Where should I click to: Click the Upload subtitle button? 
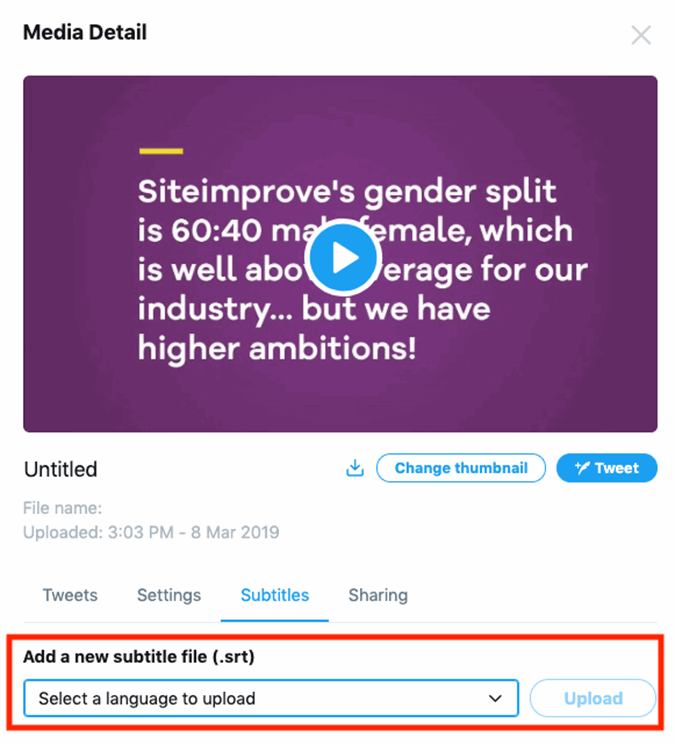pos(593,699)
